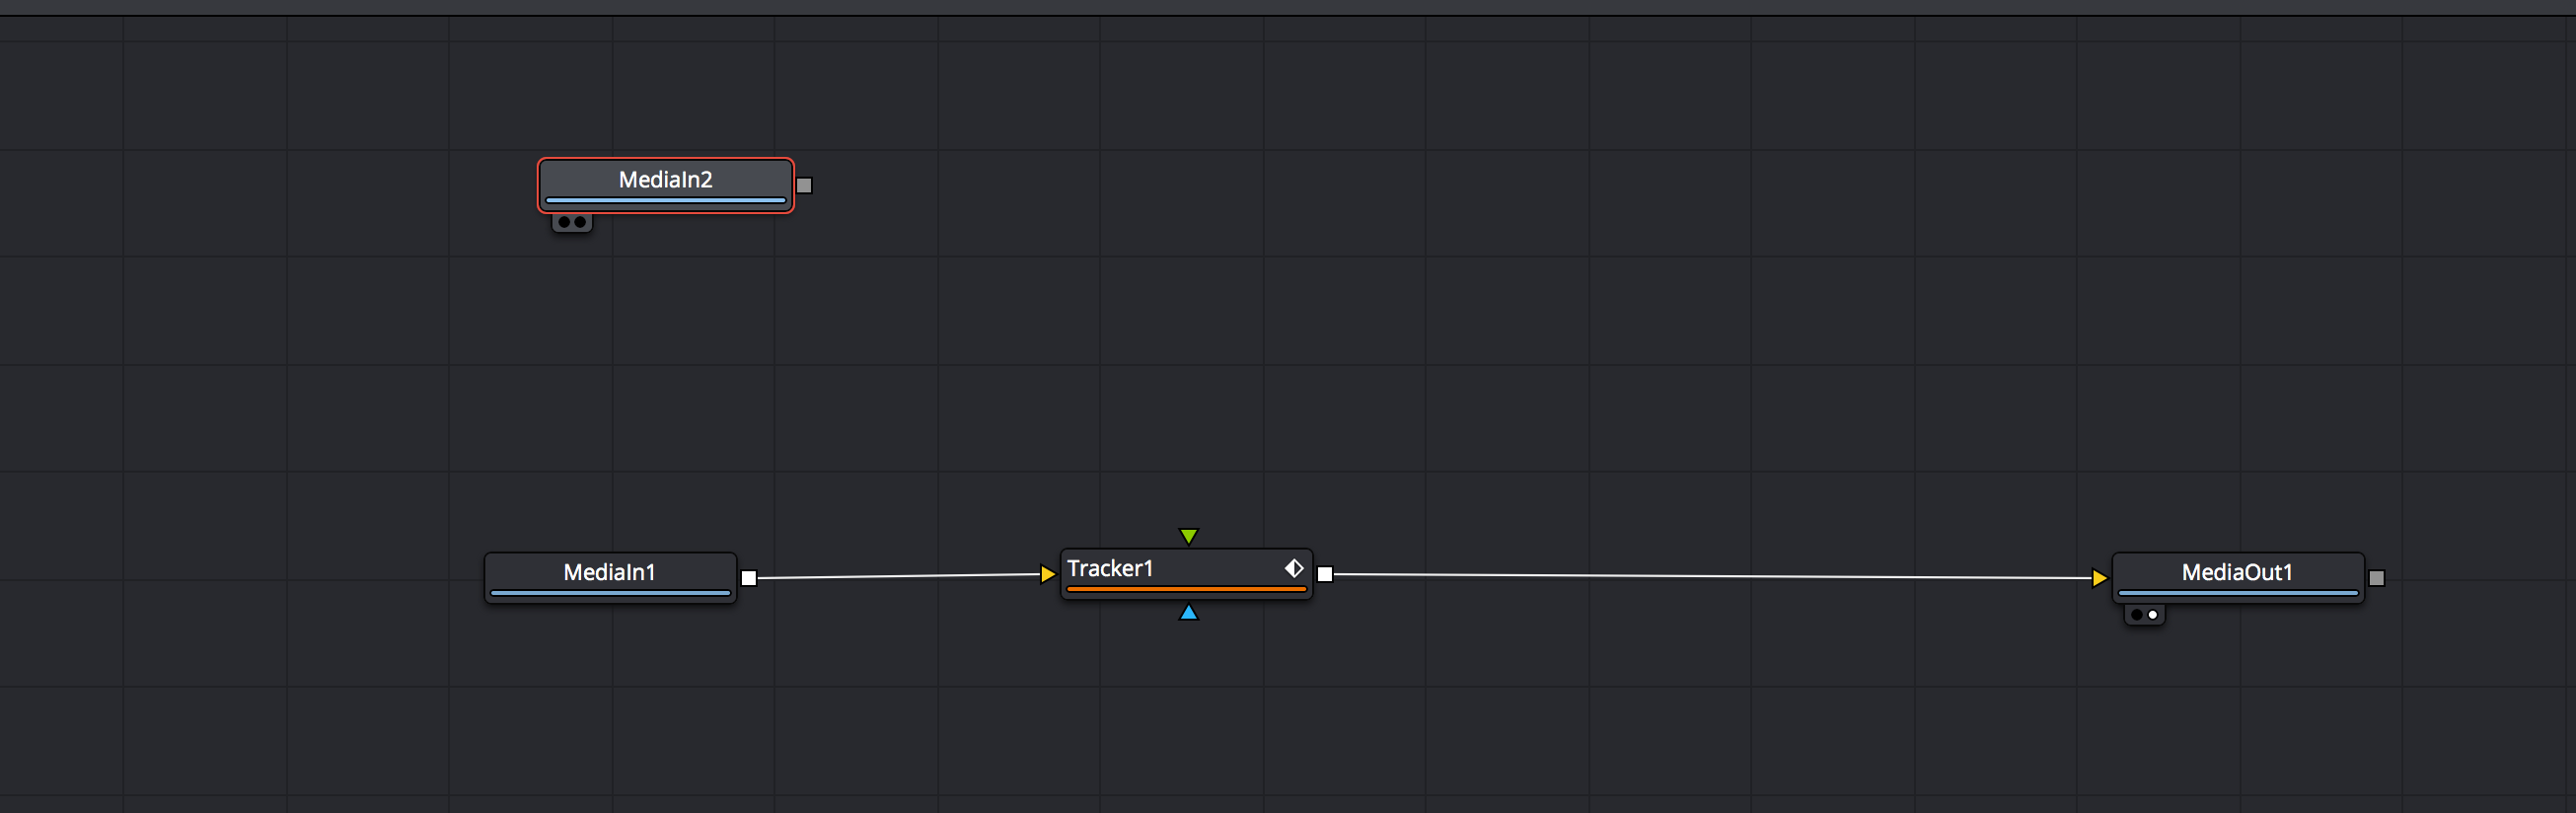This screenshot has width=2576, height=813.
Task: Enable left viewer dot under MediaOut1
Action: 2137,615
